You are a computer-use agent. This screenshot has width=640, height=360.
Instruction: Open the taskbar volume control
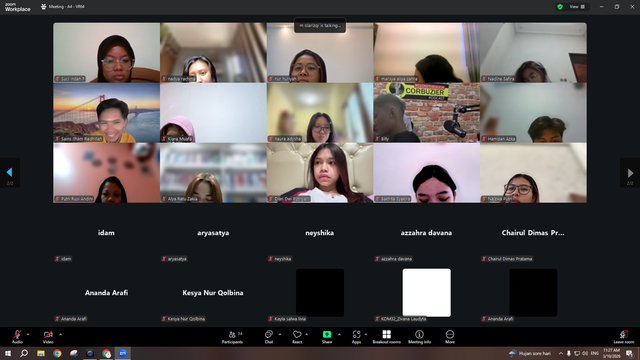pos(585,353)
